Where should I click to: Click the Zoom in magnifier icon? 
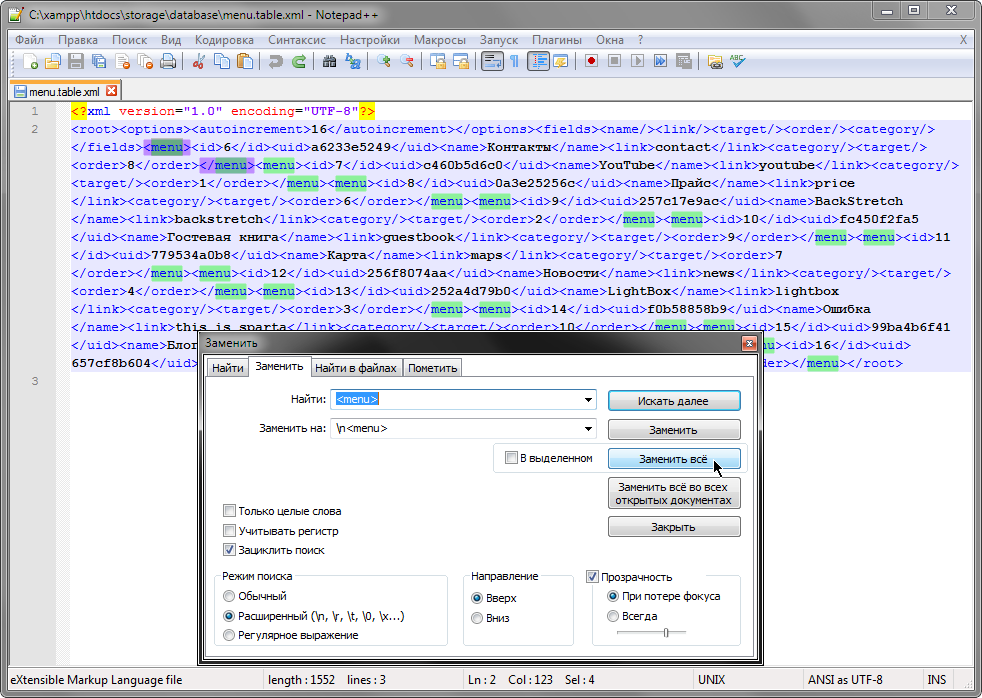pos(384,61)
